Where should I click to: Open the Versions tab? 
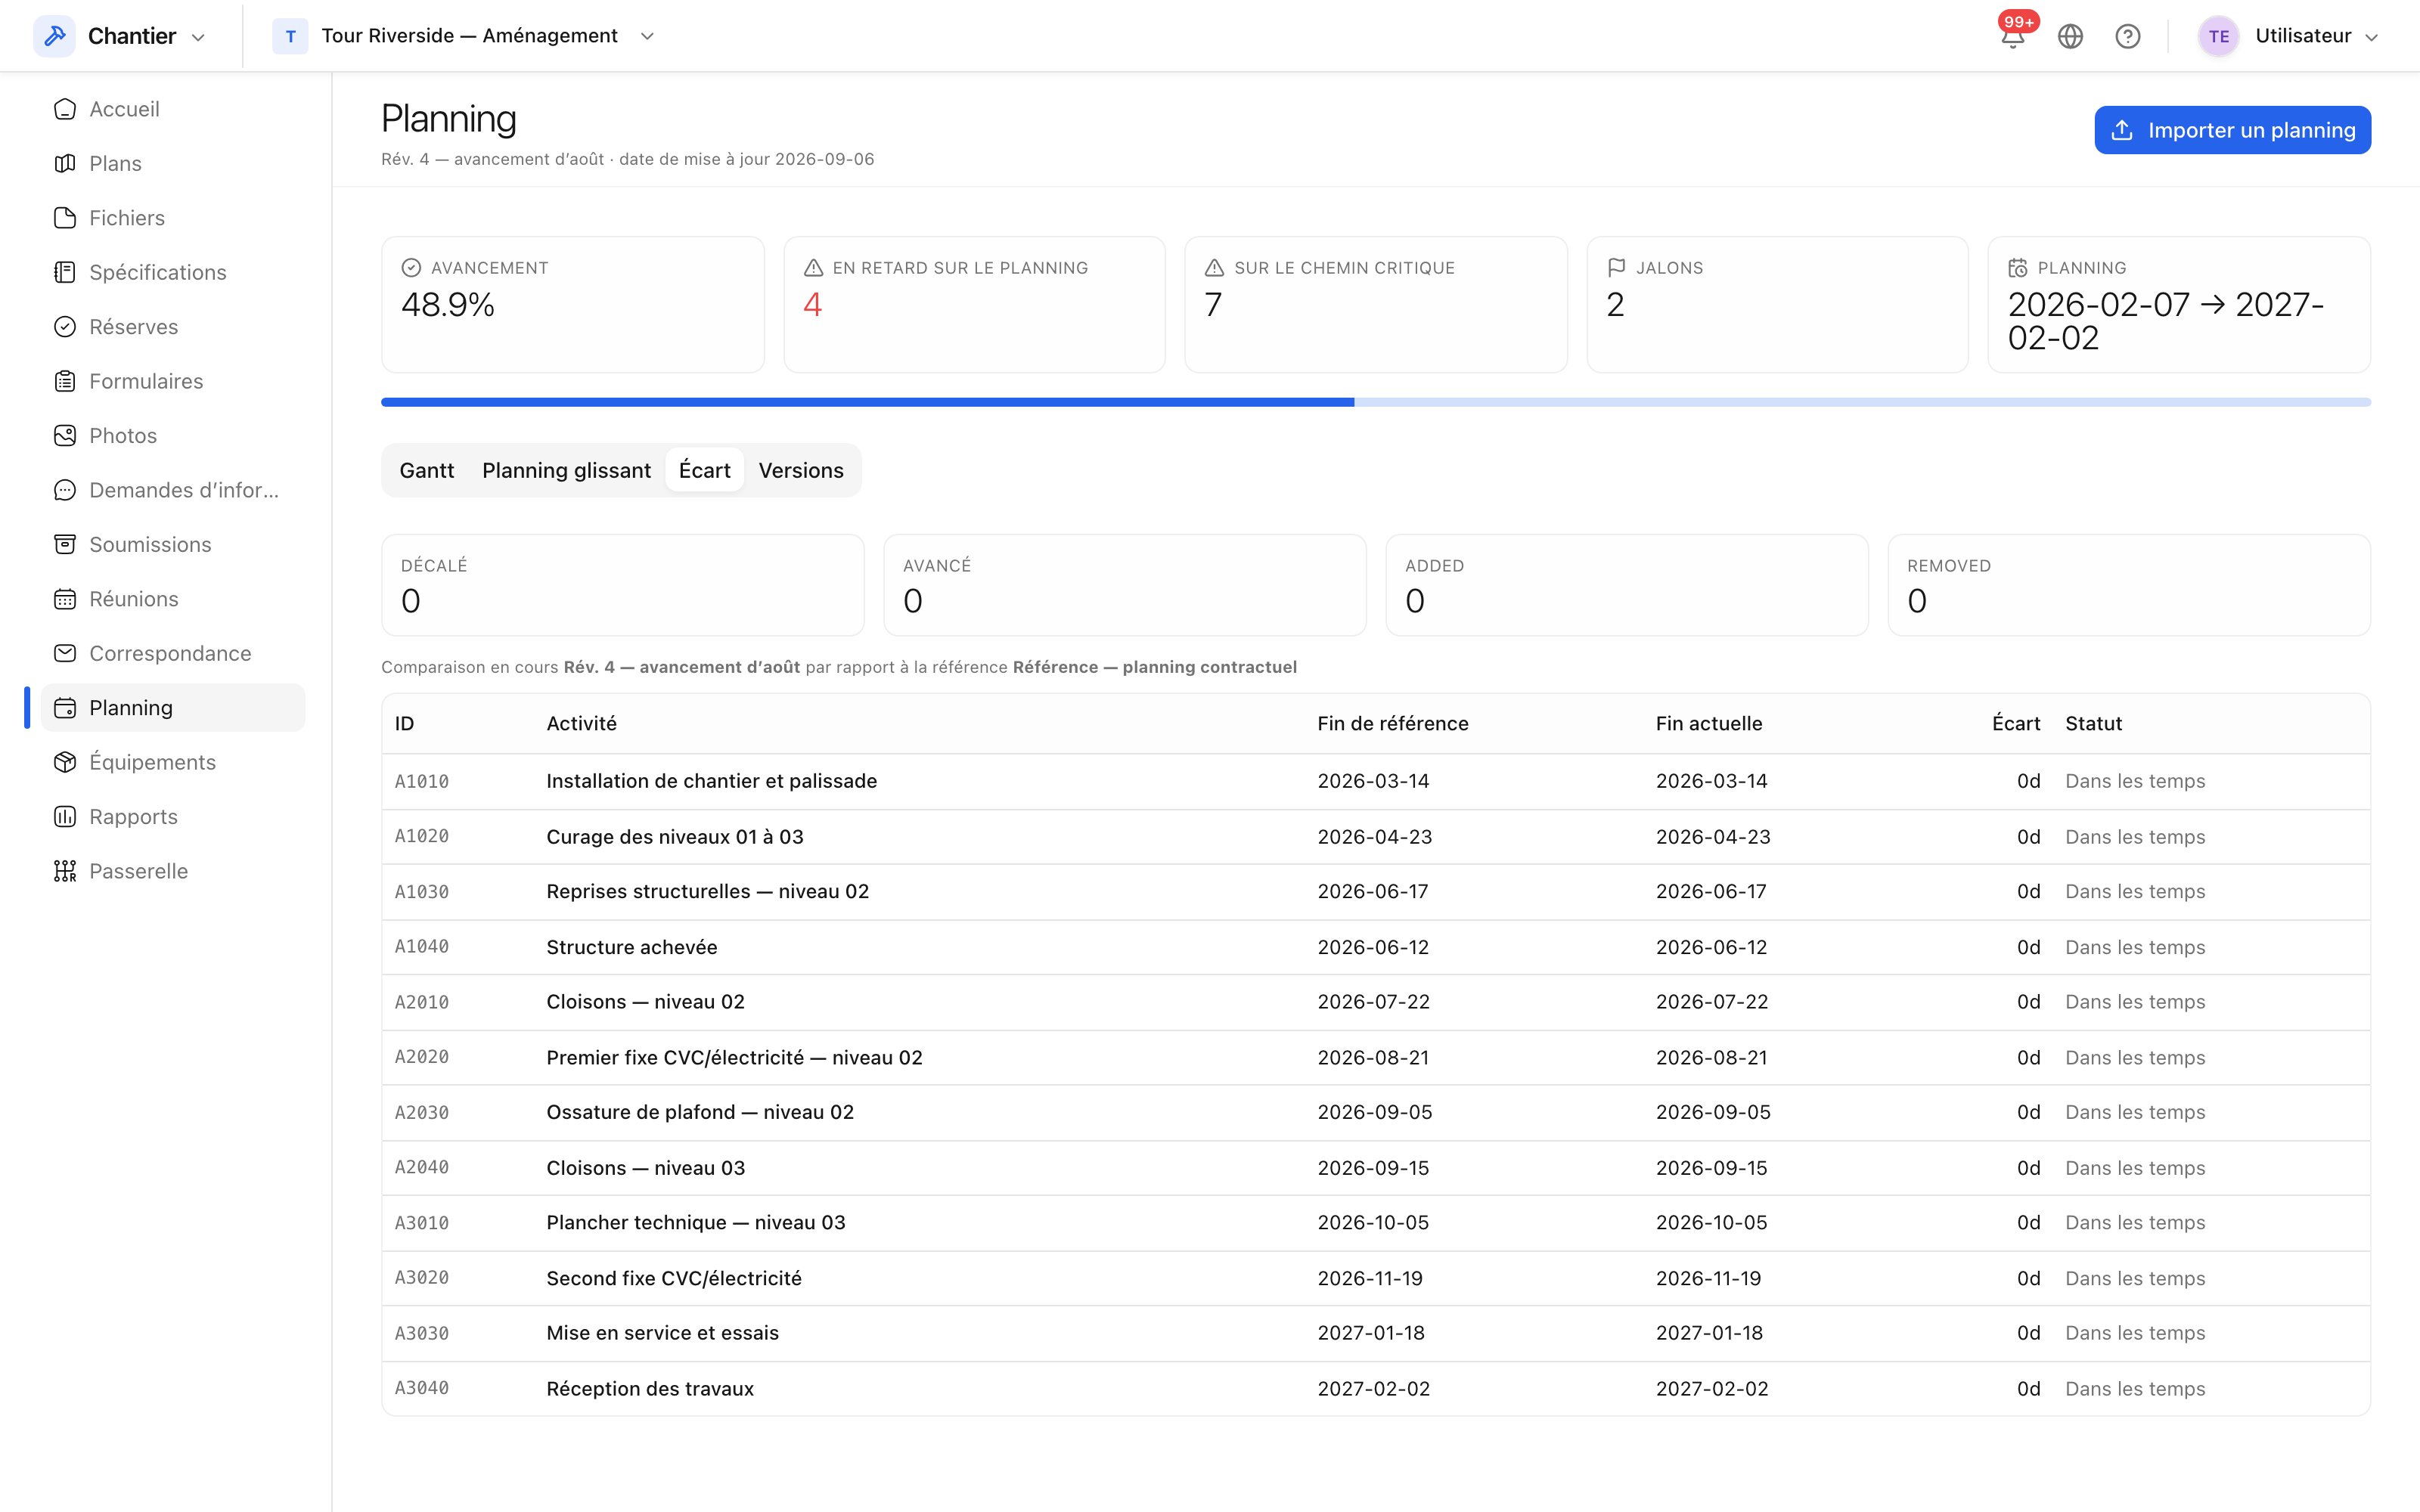pos(801,470)
